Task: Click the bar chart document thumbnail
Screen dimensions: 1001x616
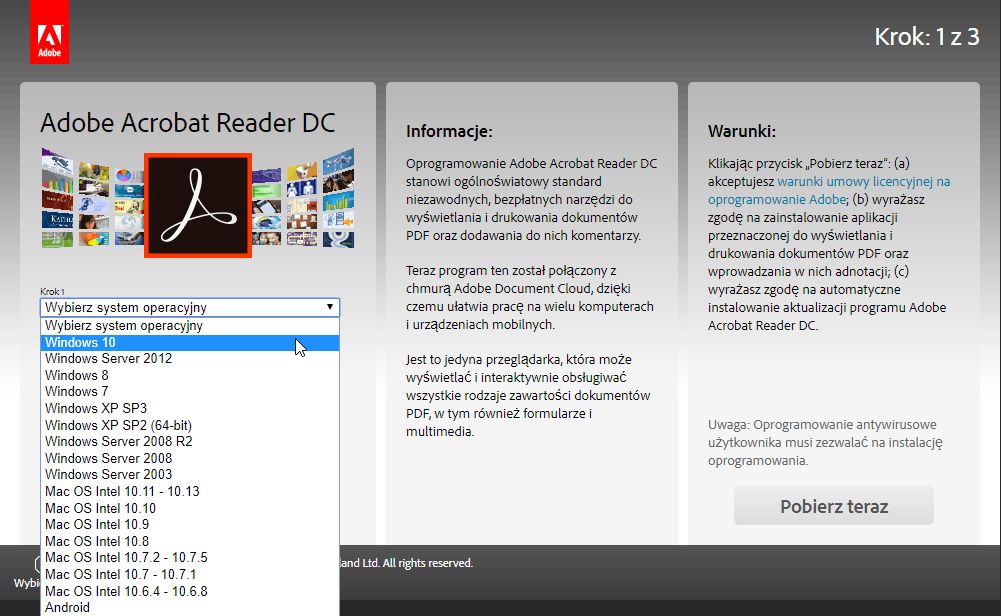Action: coord(57,182)
